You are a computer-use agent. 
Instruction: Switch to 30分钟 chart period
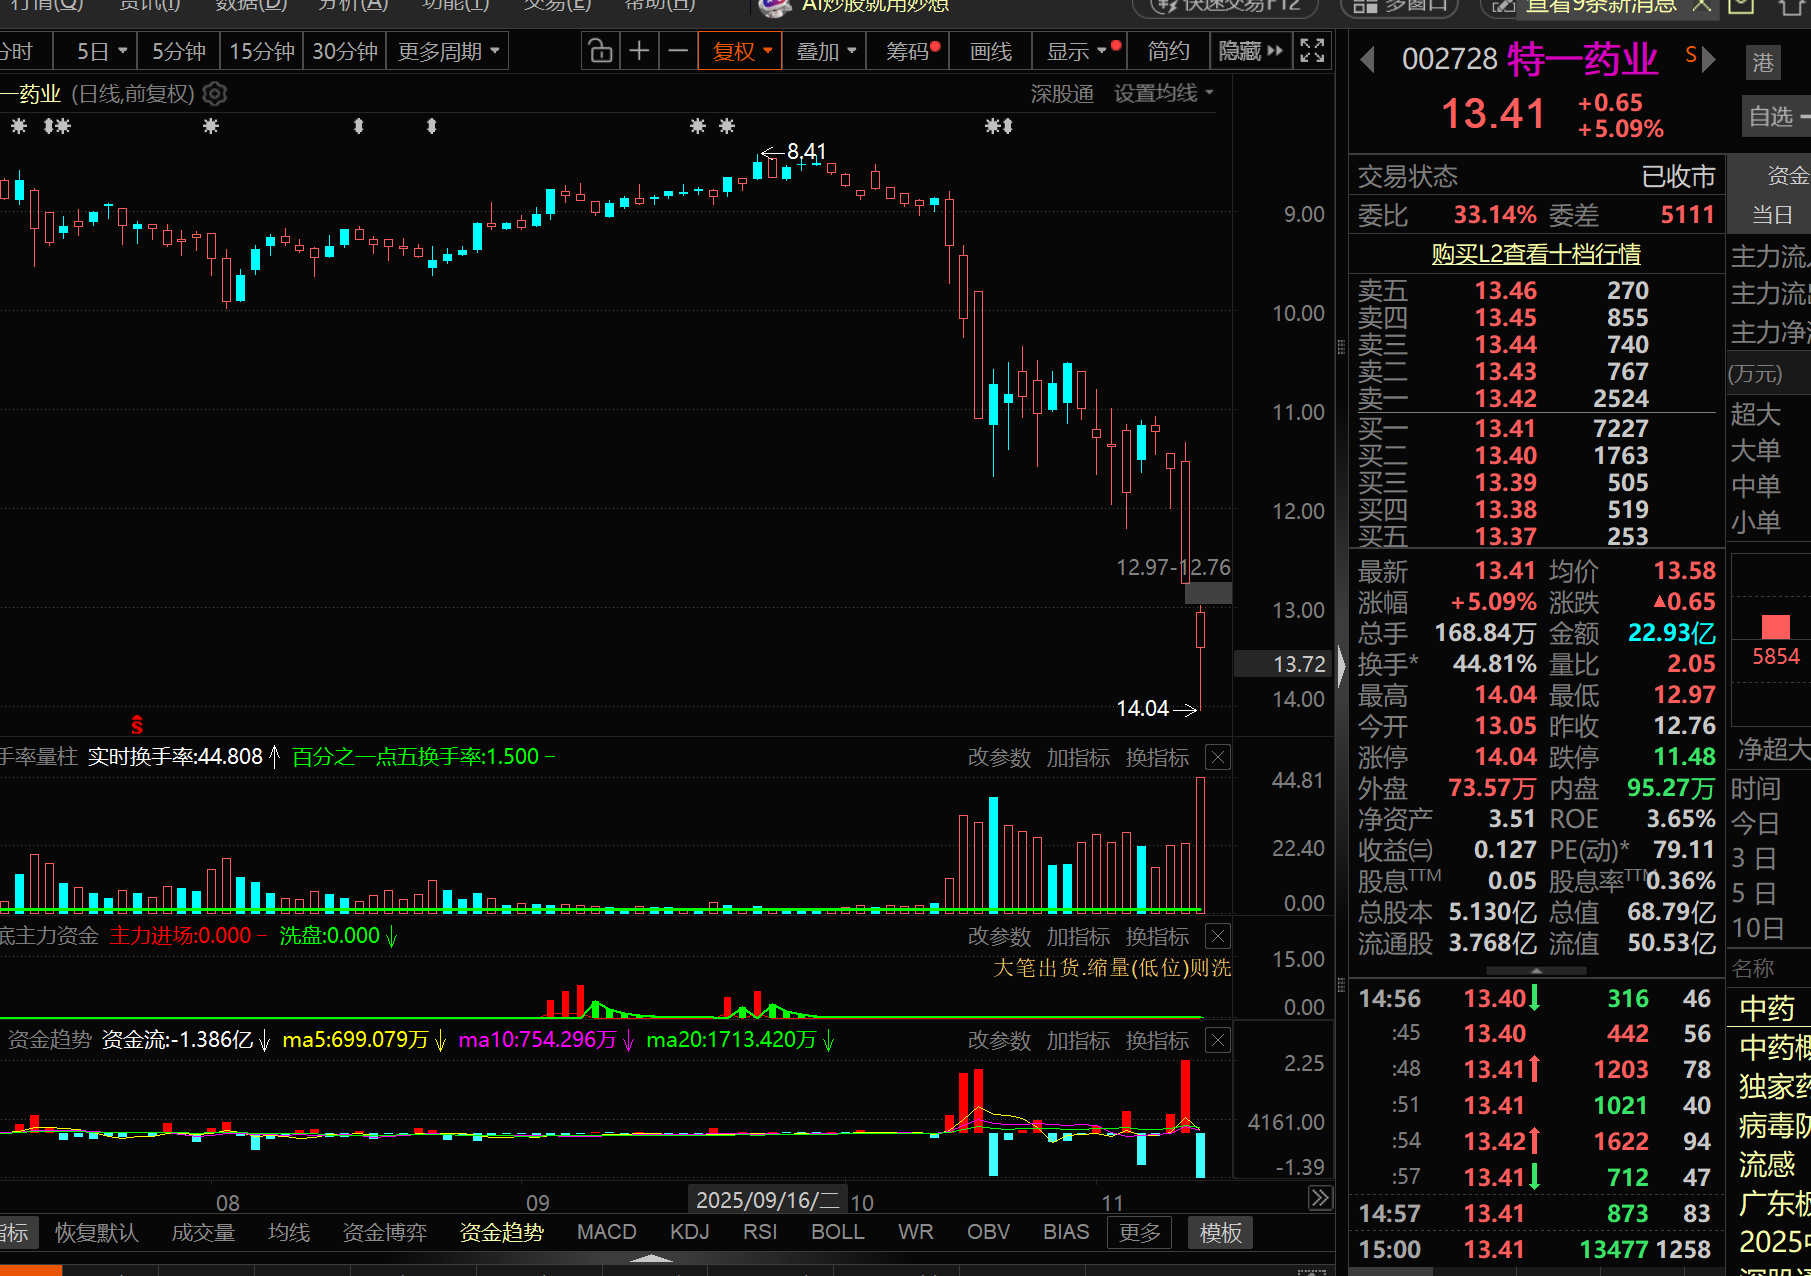[345, 51]
